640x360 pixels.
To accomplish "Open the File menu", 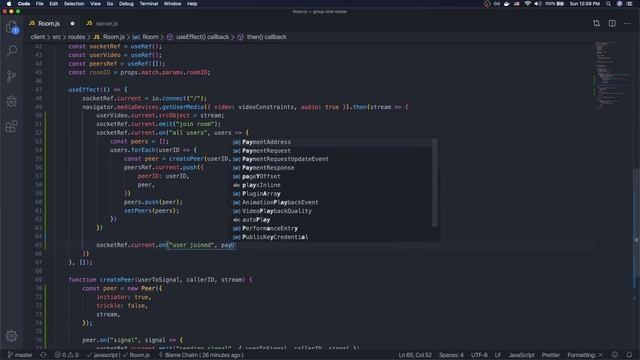I will click(40, 4).
